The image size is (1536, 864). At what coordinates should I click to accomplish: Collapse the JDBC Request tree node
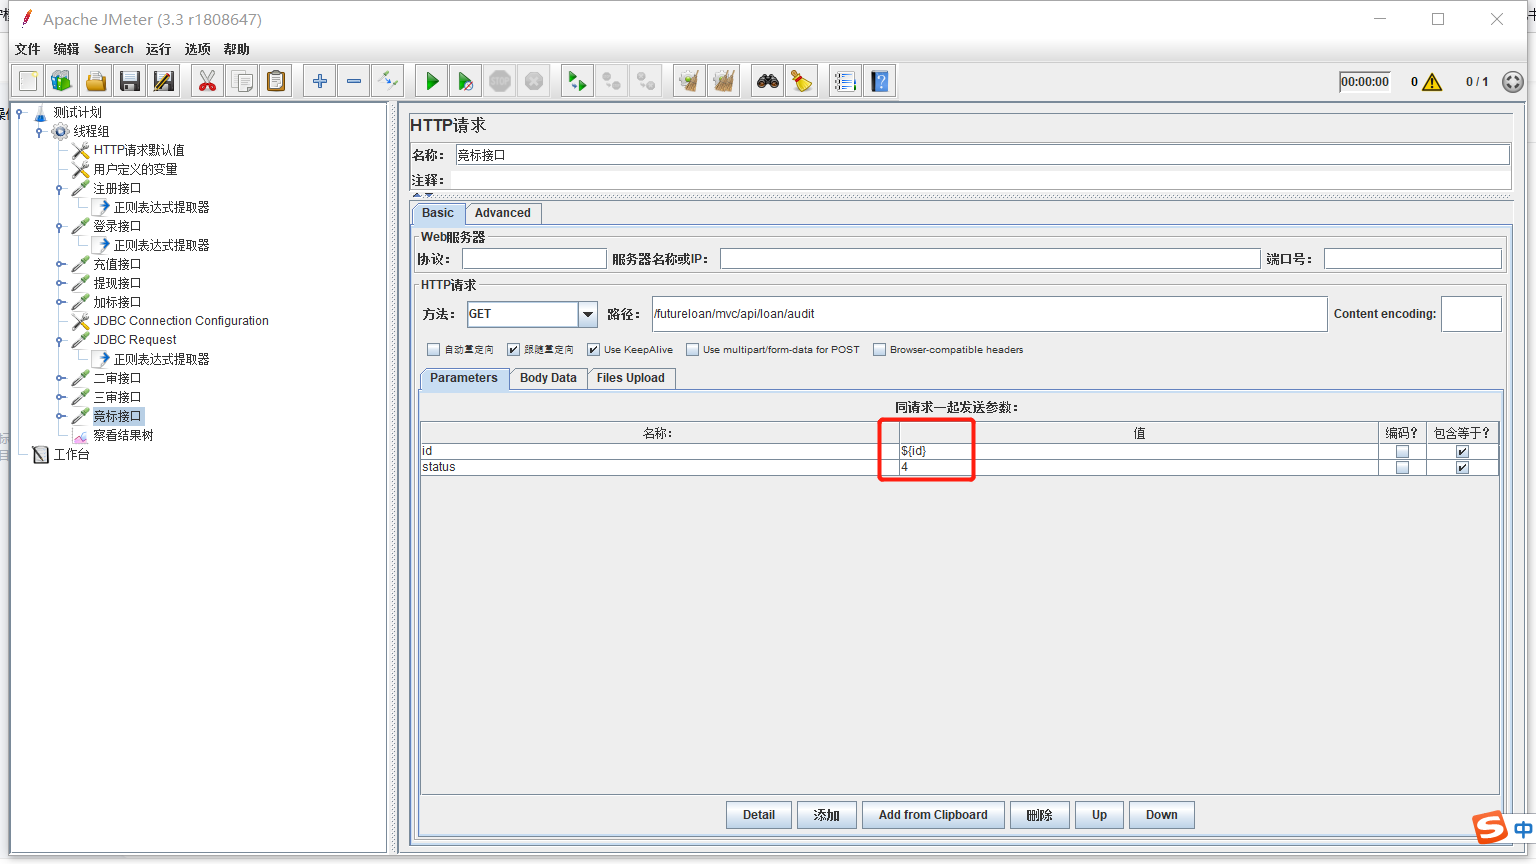pos(59,341)
